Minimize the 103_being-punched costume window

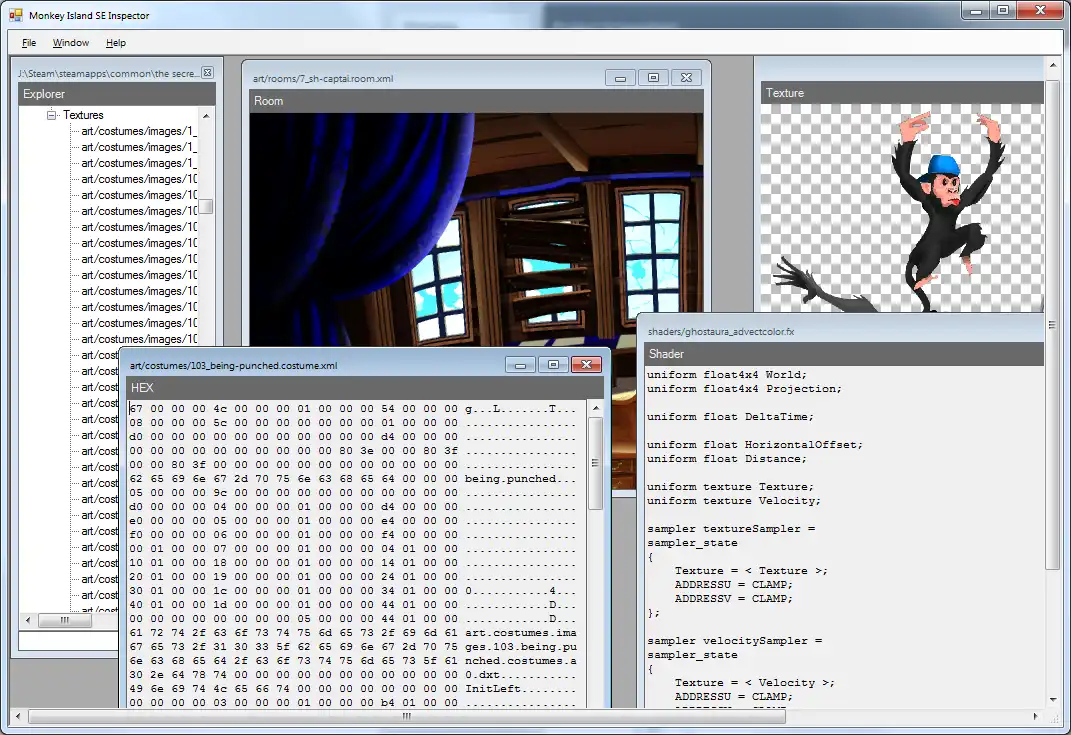point(520,365)
